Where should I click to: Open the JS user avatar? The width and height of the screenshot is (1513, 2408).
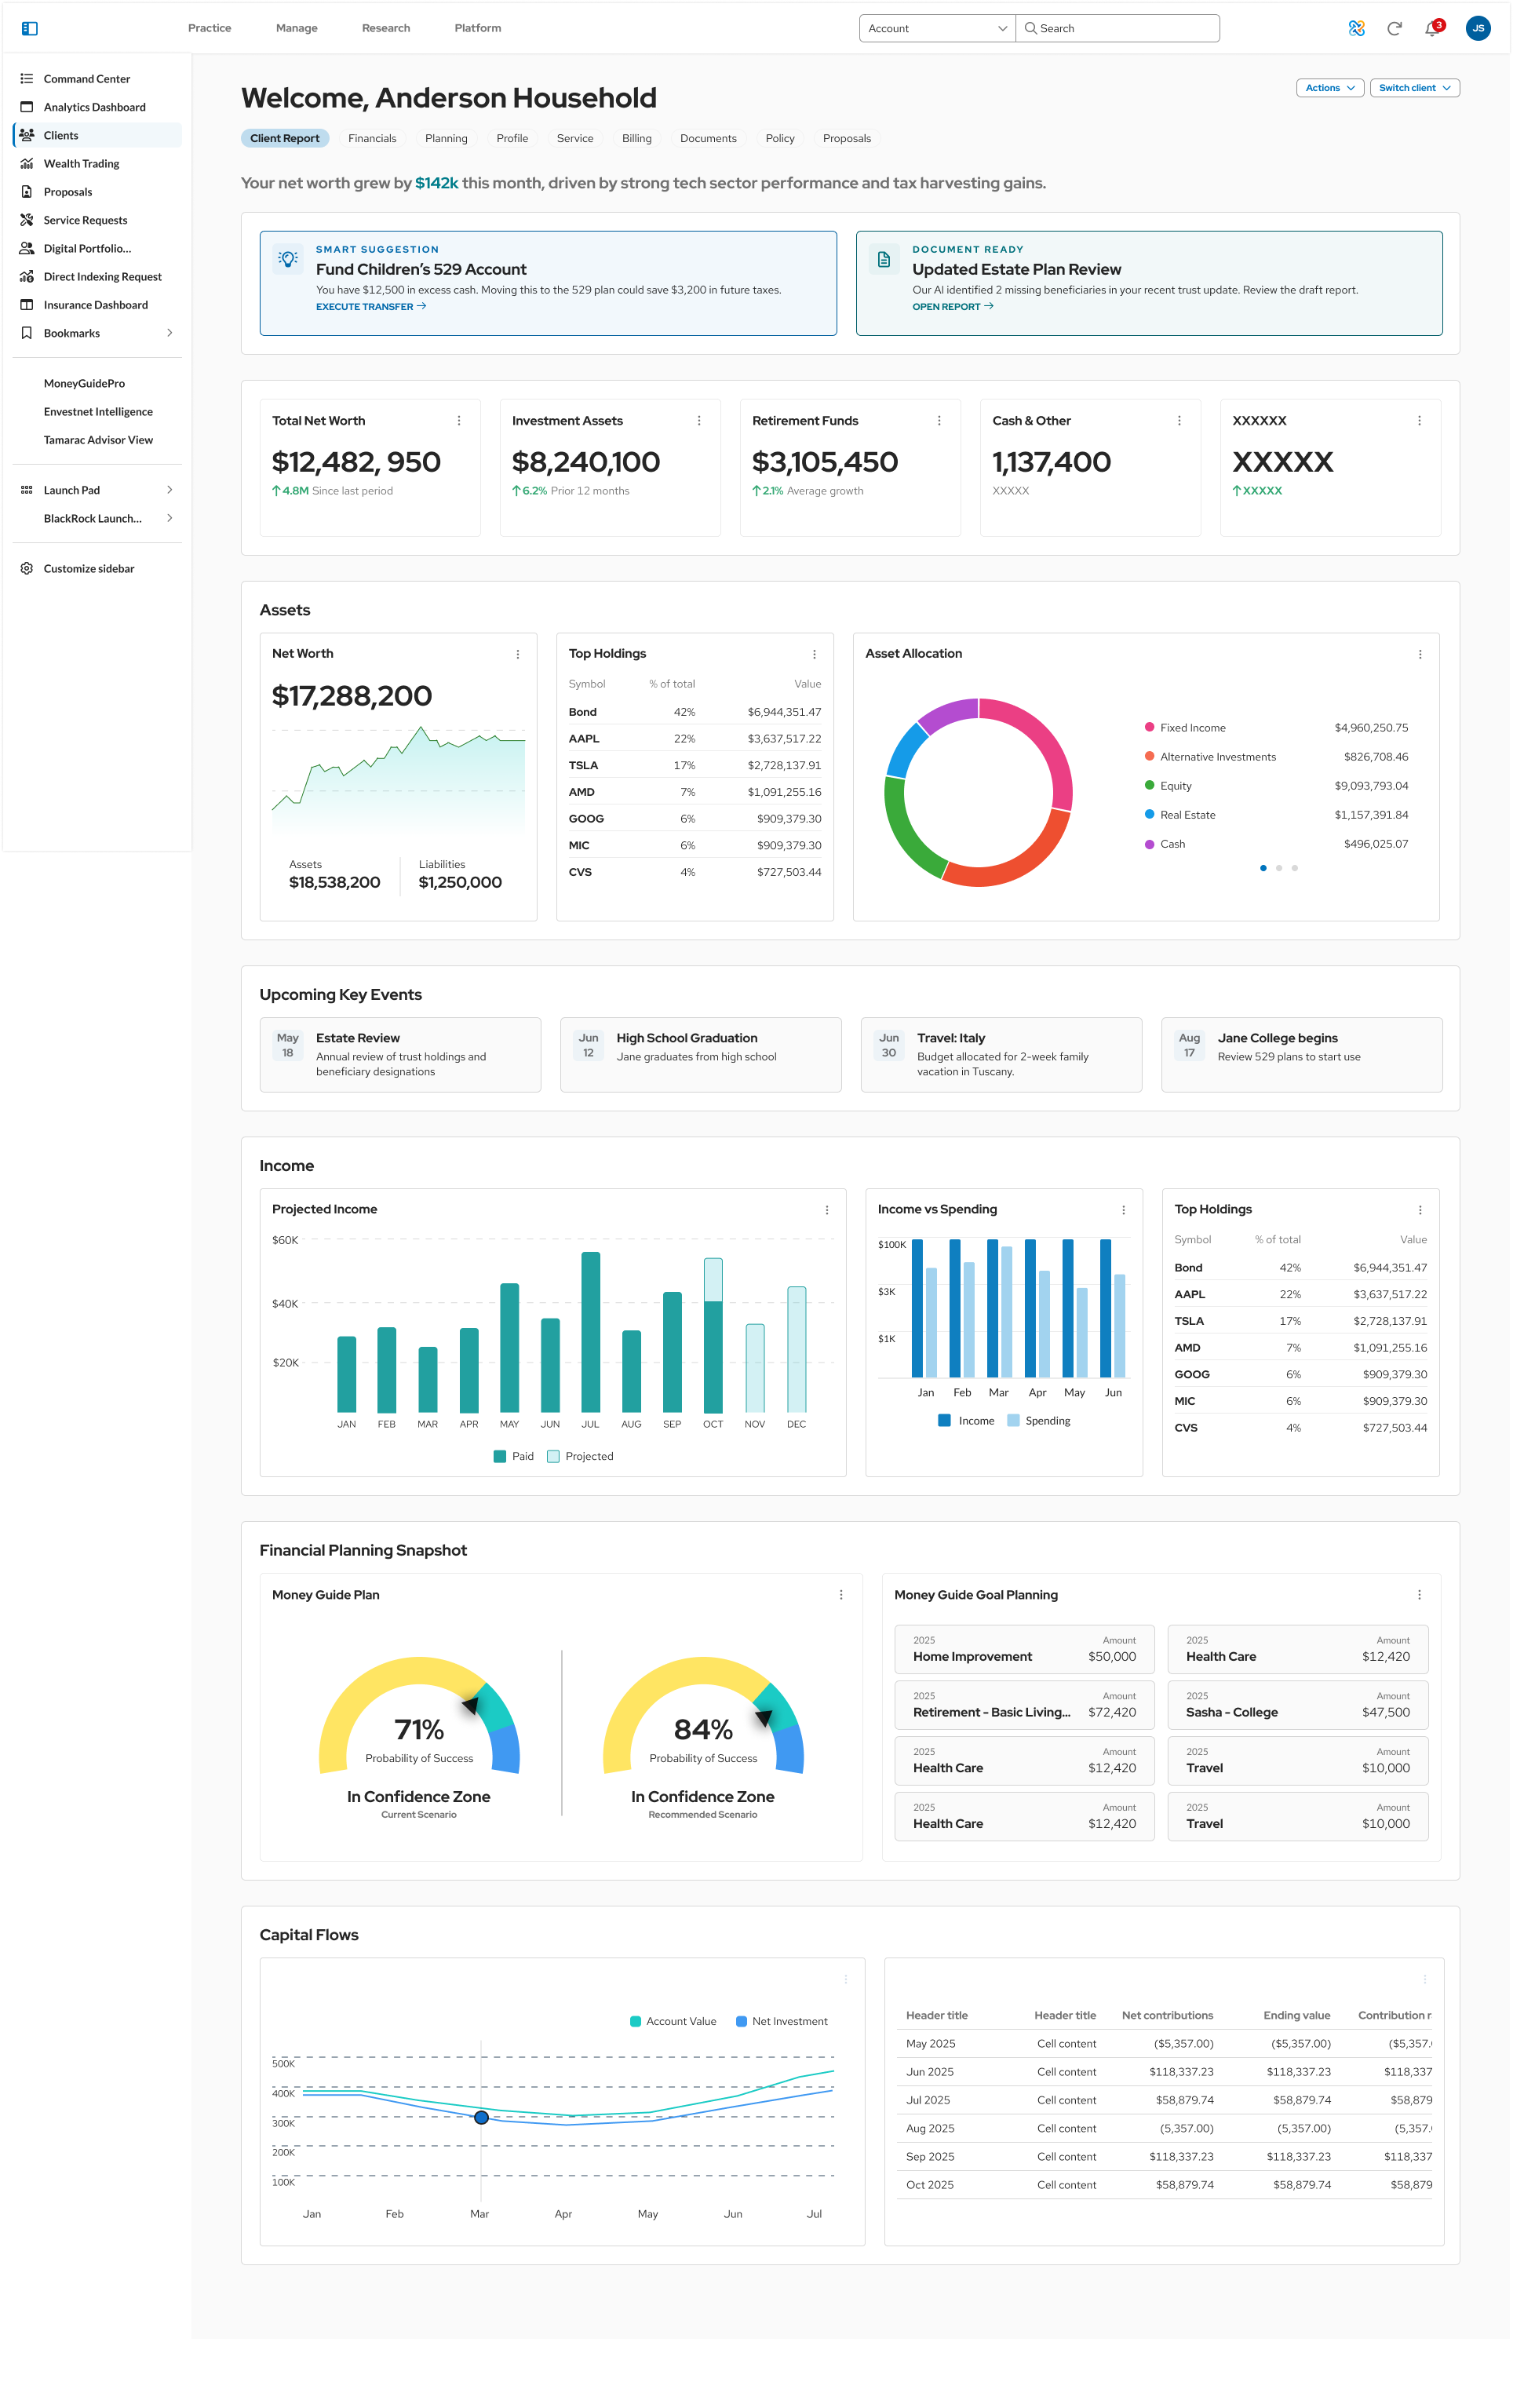point(1477,28)
